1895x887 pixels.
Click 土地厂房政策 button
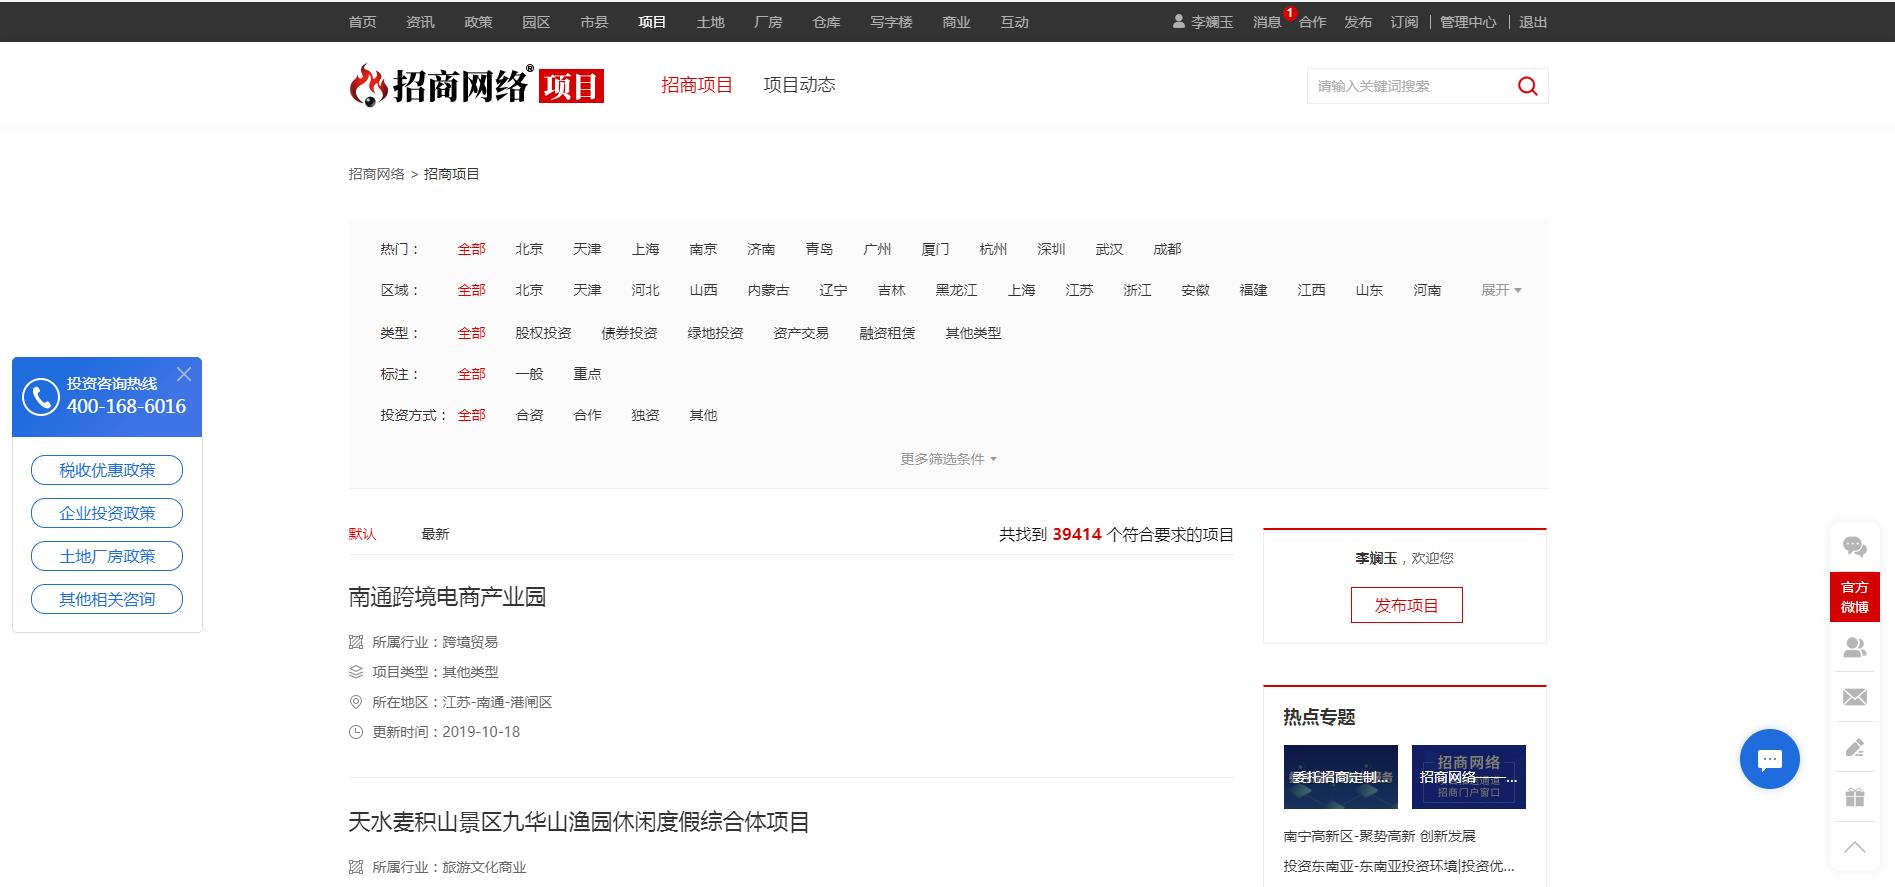[107, 556]
